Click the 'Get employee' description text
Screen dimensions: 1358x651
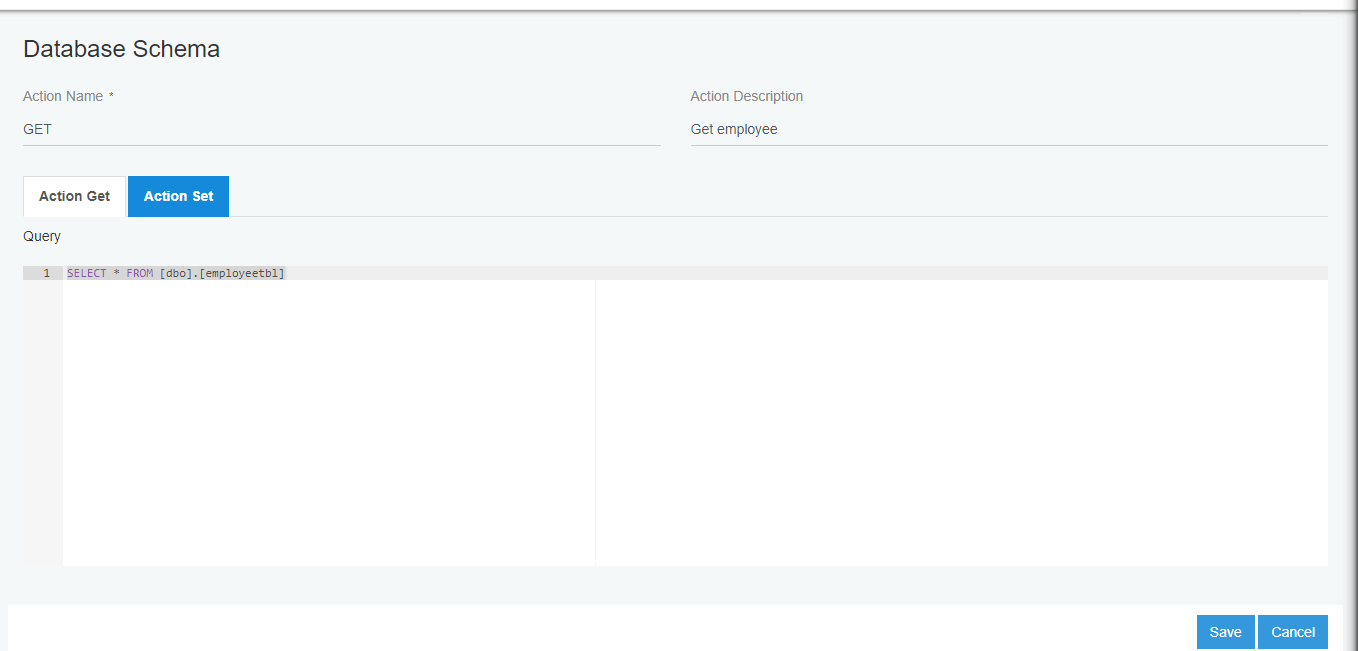click(x=734, y=129)
